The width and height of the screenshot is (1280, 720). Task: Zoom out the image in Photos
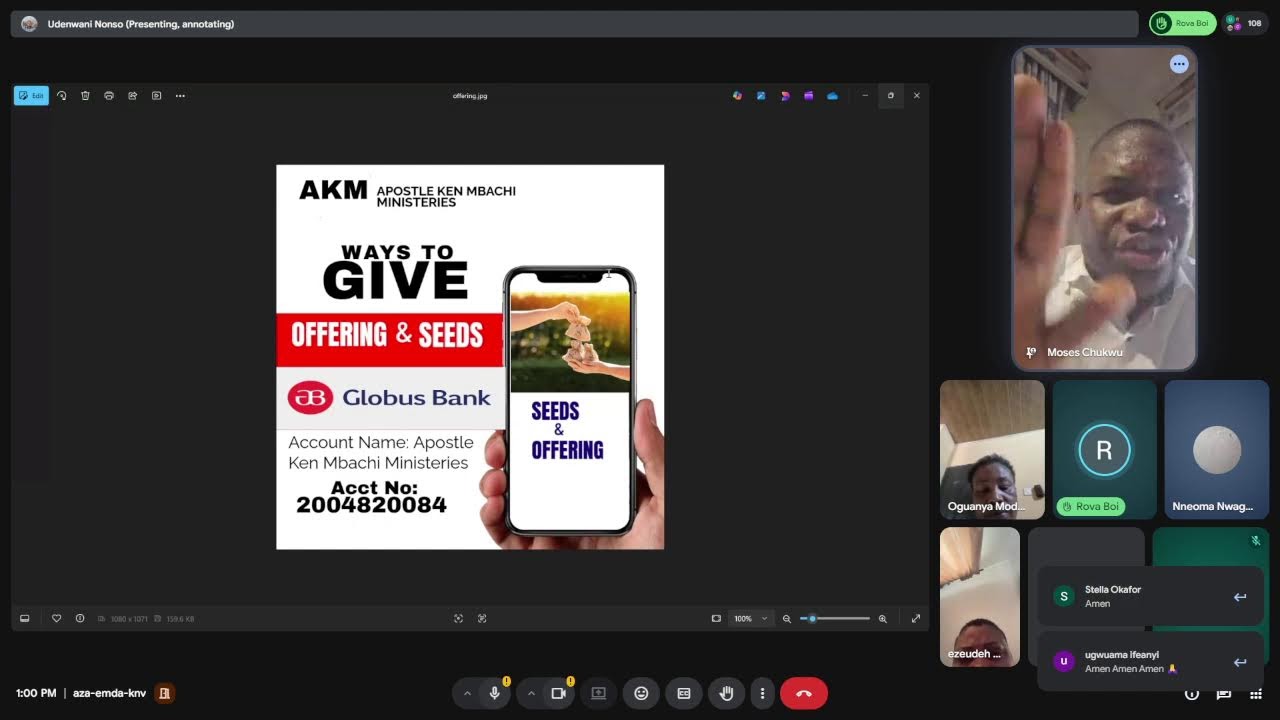pyautogui.click(x=787, y=619)
